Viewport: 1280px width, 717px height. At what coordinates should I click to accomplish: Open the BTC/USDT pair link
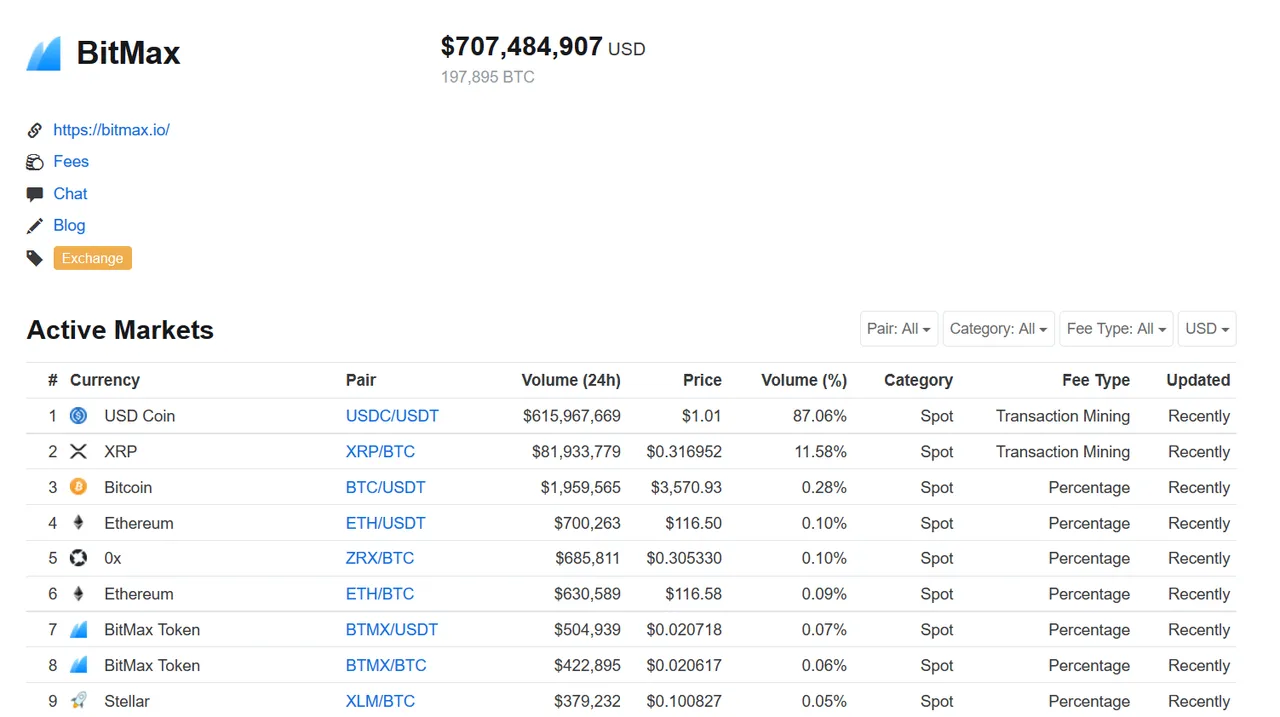coord(385,487)
